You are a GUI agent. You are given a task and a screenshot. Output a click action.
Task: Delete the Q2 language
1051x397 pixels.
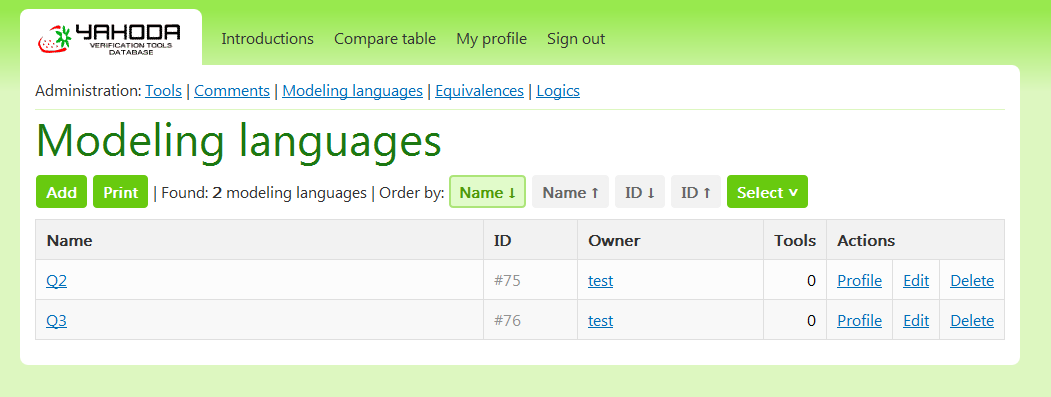tap(972, 280)
